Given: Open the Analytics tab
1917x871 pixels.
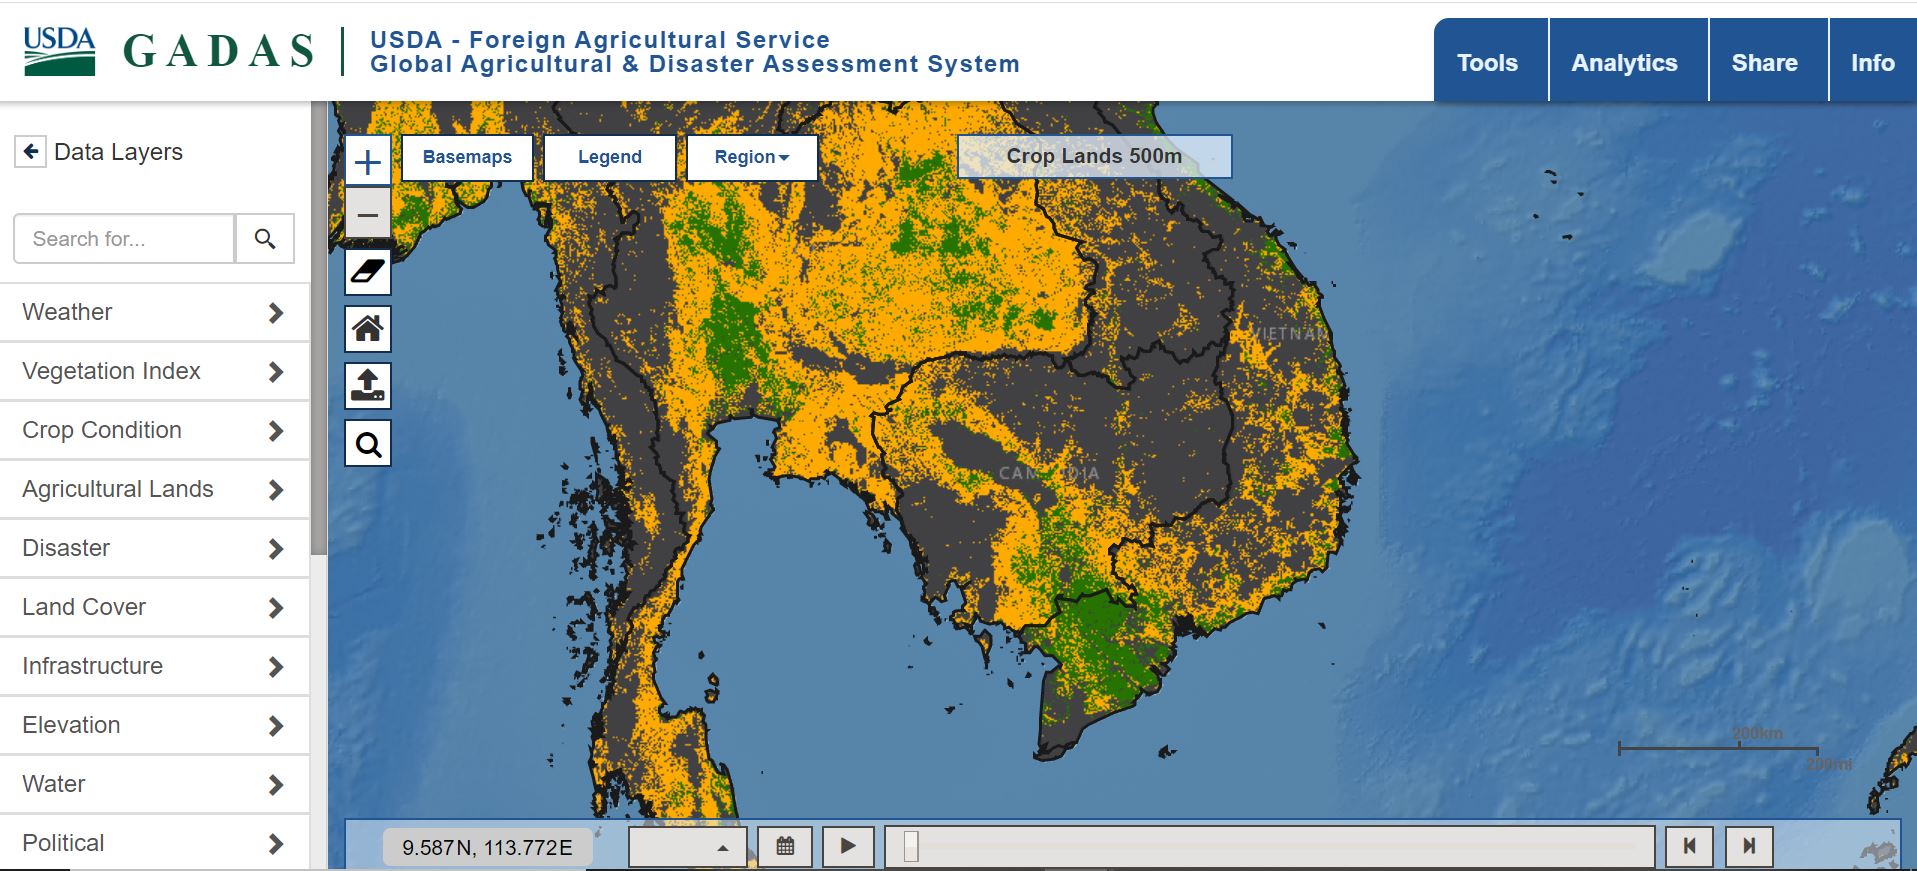Looking at the screenshot, I should (x=1624, y=63).
